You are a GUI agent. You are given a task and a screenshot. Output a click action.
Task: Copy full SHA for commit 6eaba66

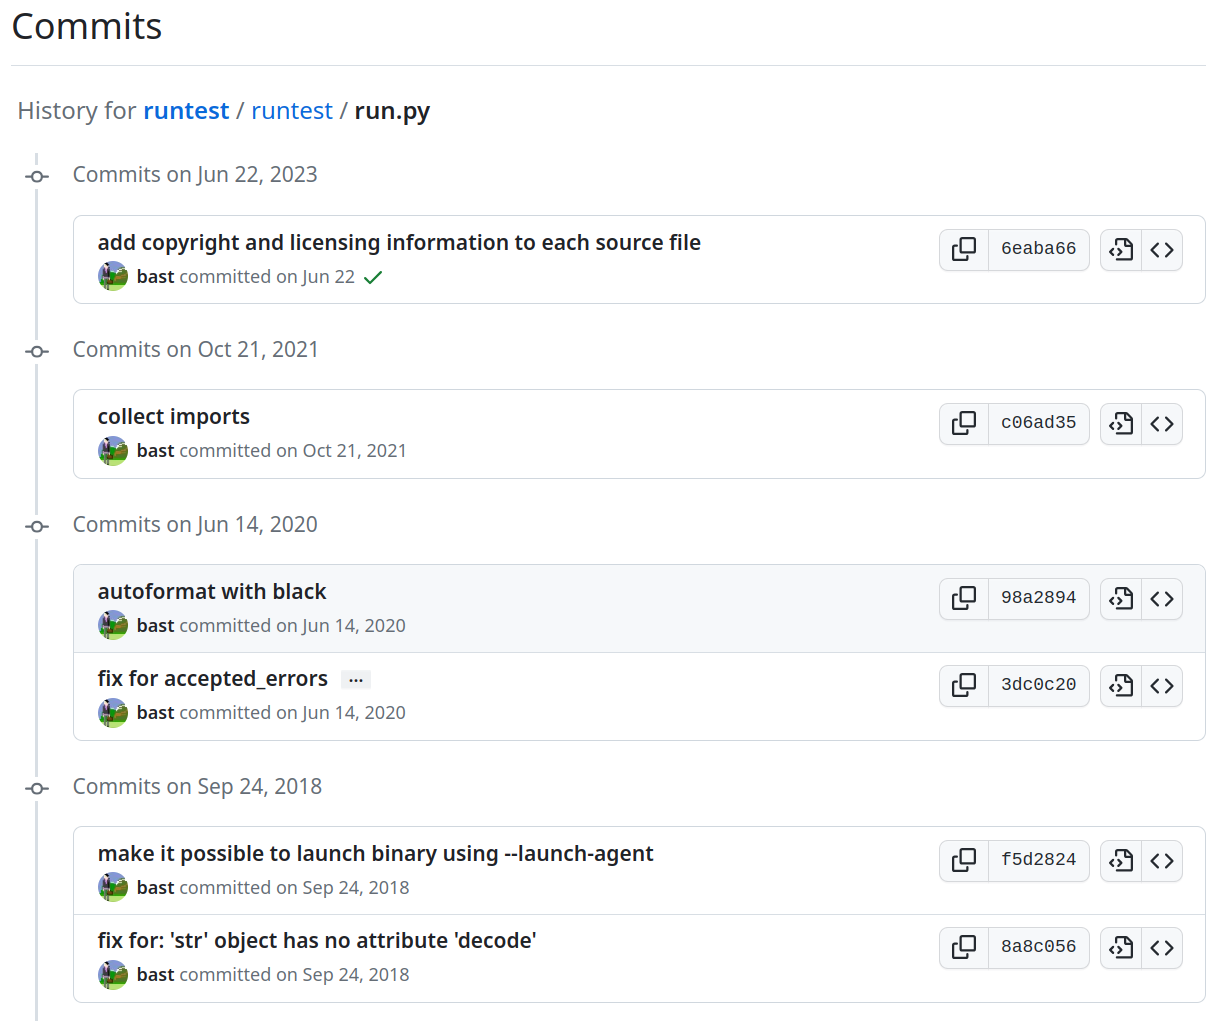tap(964, 249)
